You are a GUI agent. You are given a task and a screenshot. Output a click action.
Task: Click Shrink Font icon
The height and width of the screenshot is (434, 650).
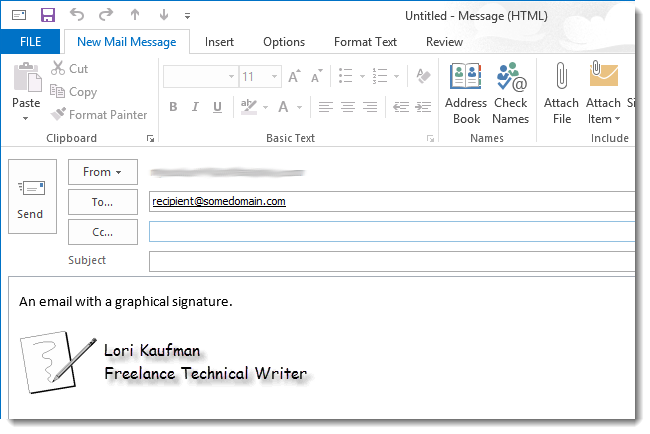[x=317, y=76]
